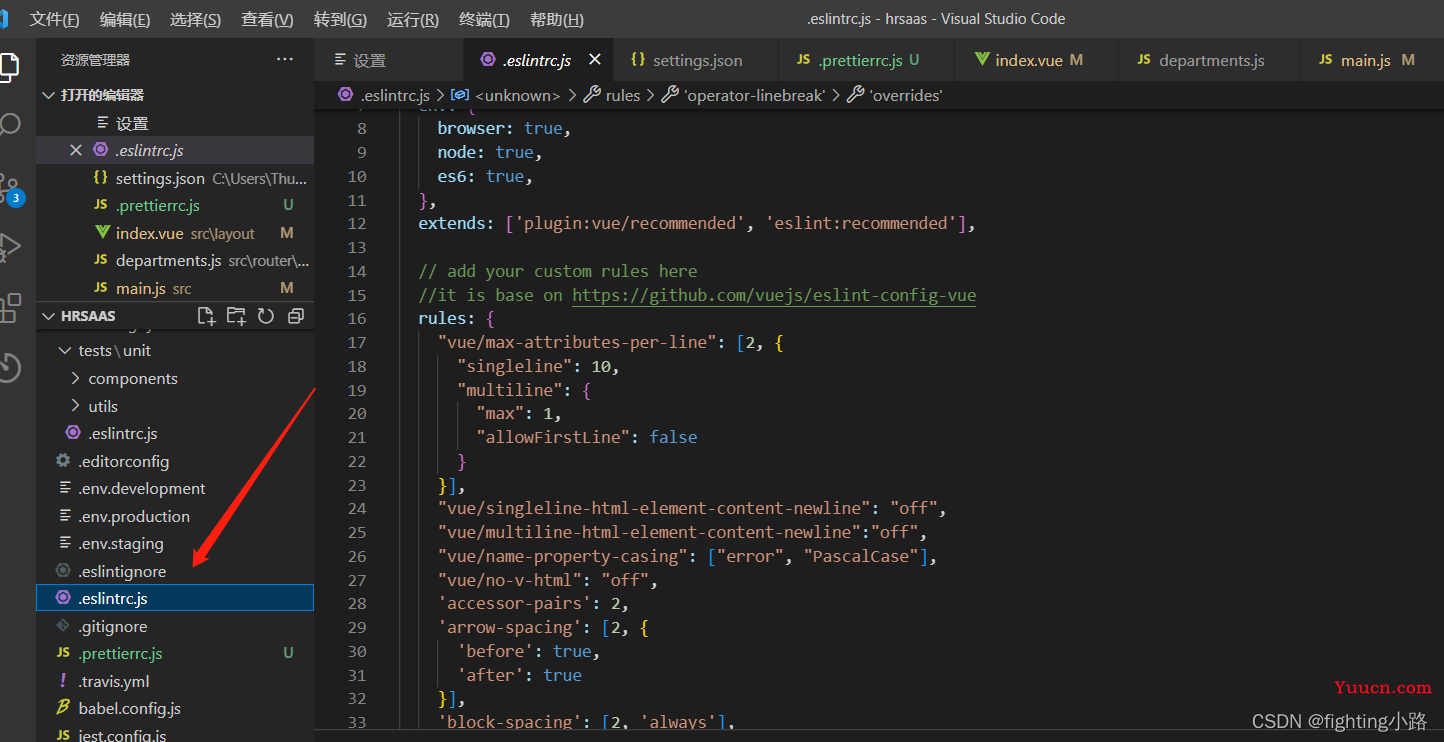
Task: Switch to the departments.js tab
Action: pos(1211,60)
